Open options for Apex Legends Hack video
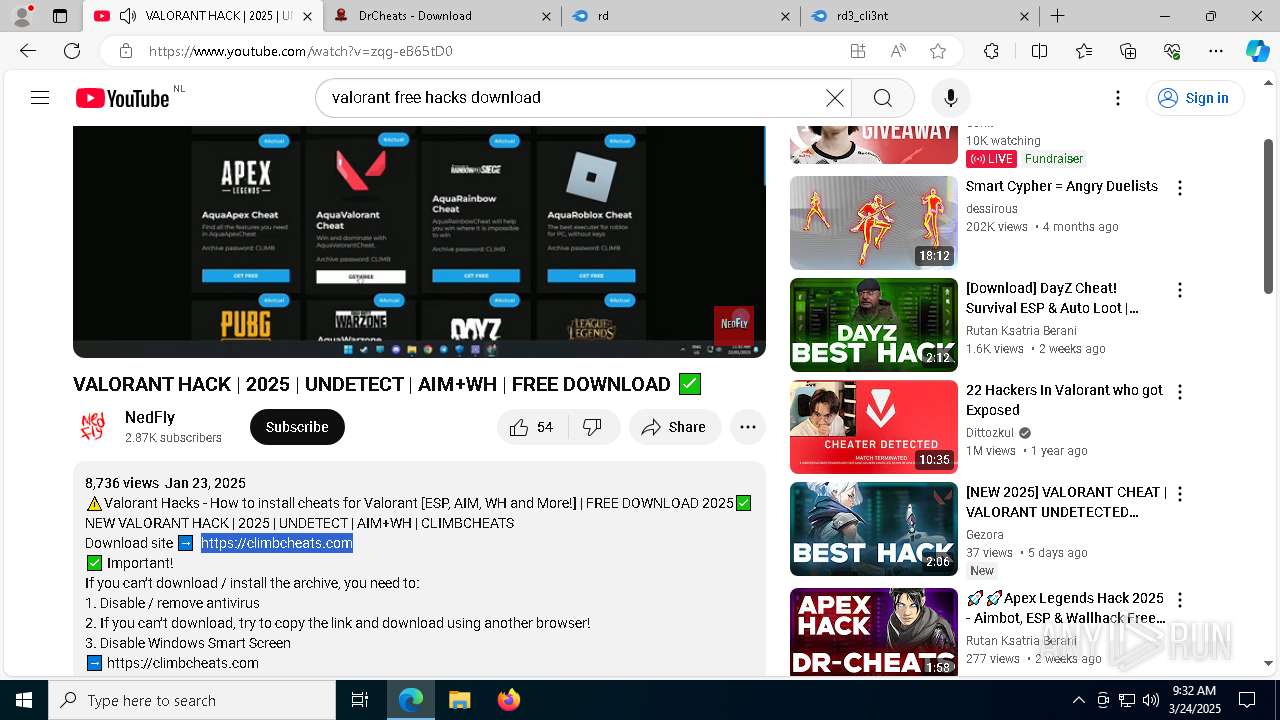Viewport: 1280px width, 720px height. point(1180,600)
